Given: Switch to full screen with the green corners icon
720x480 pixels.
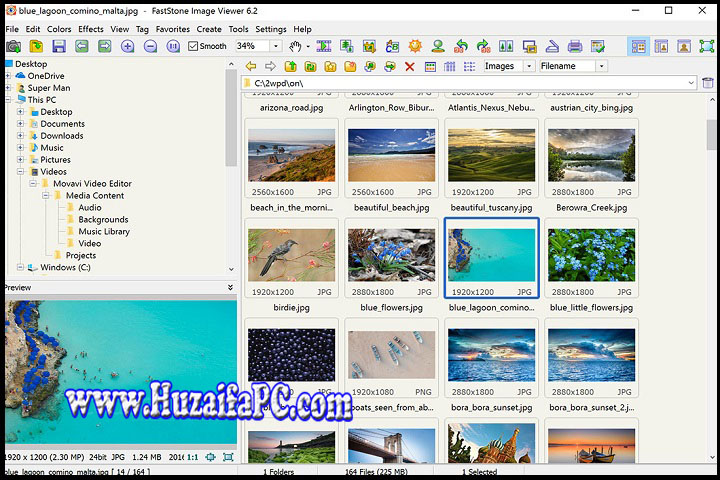Looking at the screenshot, I should [707, 46].
